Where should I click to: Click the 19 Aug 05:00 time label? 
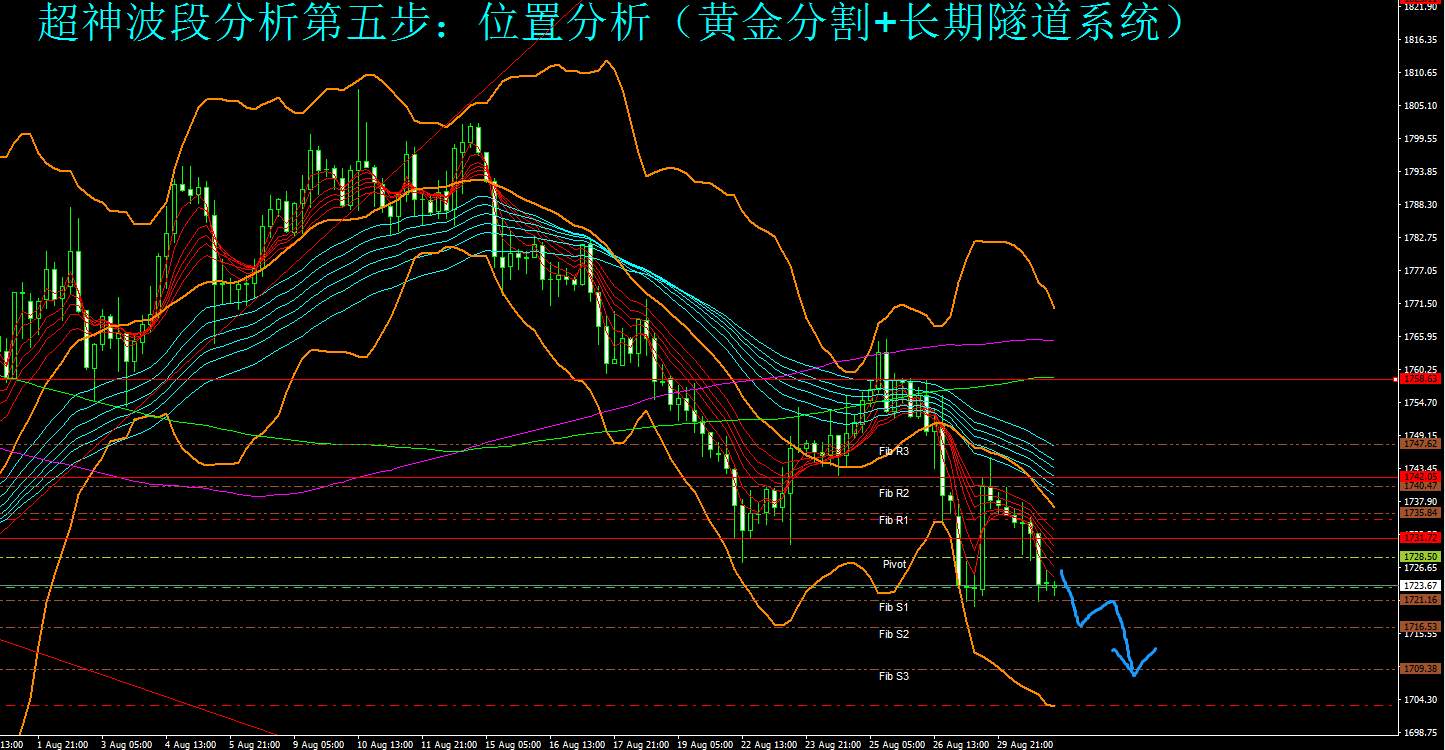click(707, 744)
